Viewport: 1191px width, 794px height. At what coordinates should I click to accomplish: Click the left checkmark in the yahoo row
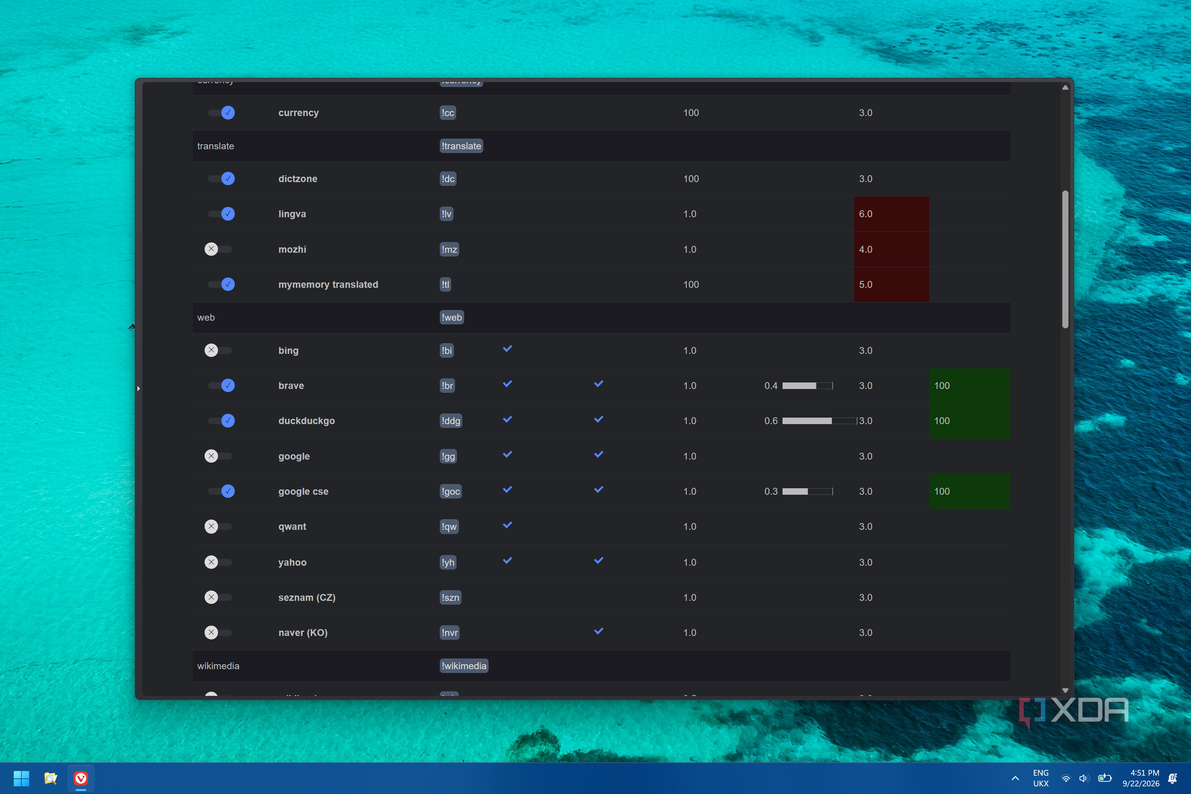tap(507, 561)
